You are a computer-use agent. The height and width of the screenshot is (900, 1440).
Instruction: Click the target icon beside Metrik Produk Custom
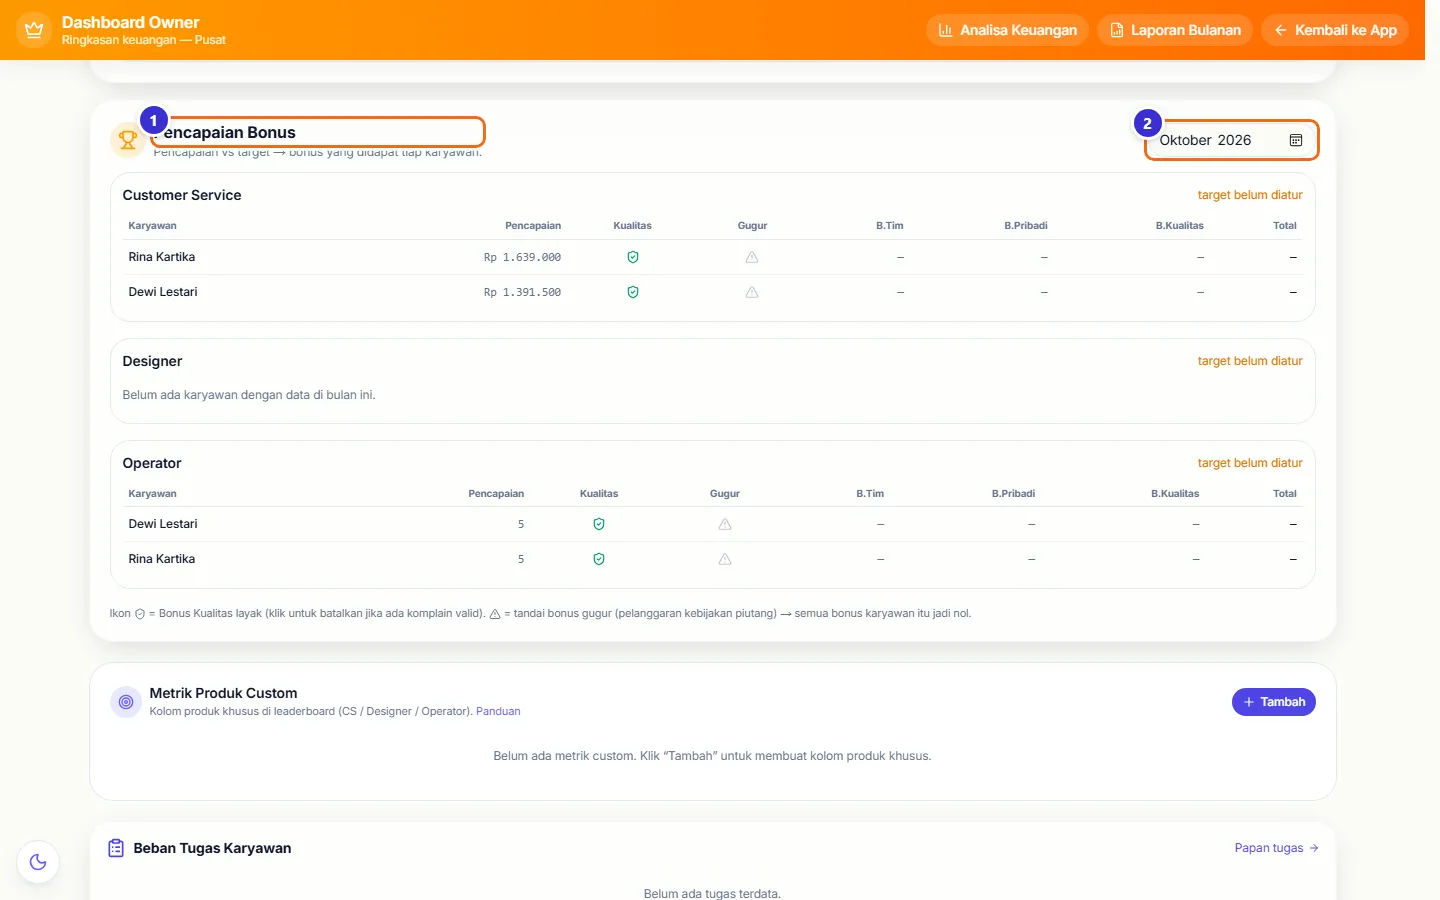click(x=126, y=702)
